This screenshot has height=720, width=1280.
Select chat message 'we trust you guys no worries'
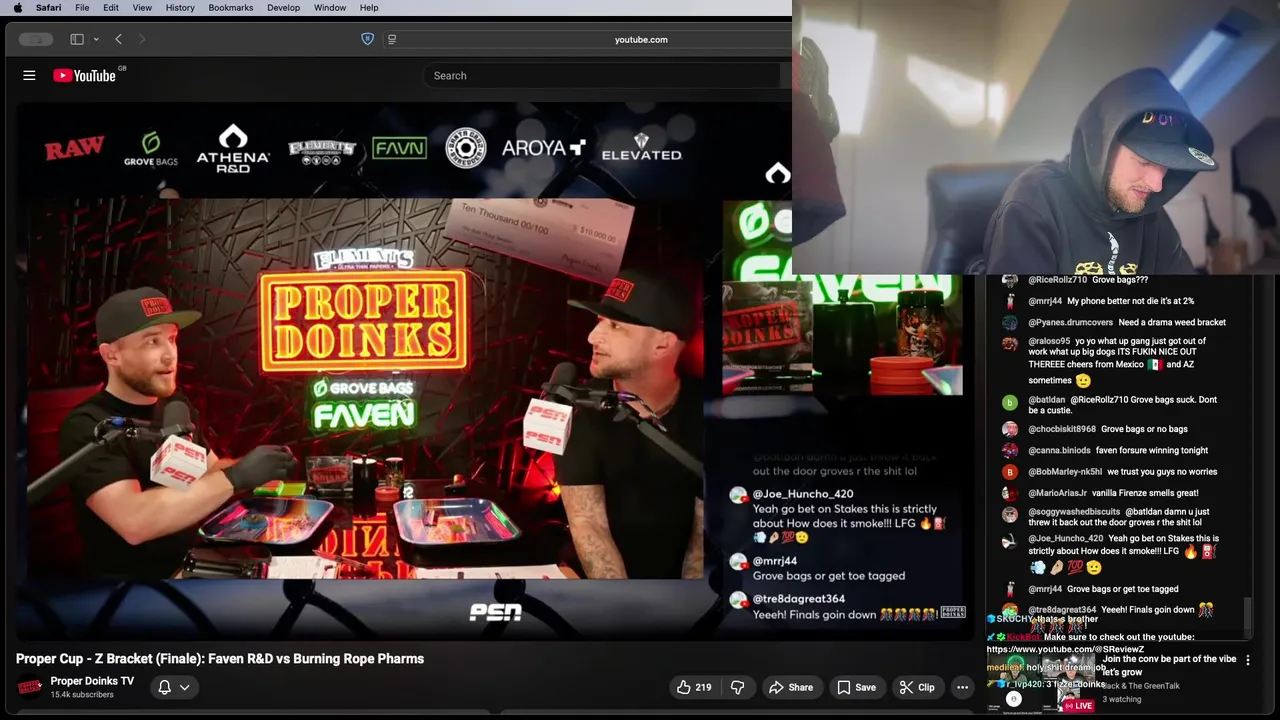click(1161, 471)
